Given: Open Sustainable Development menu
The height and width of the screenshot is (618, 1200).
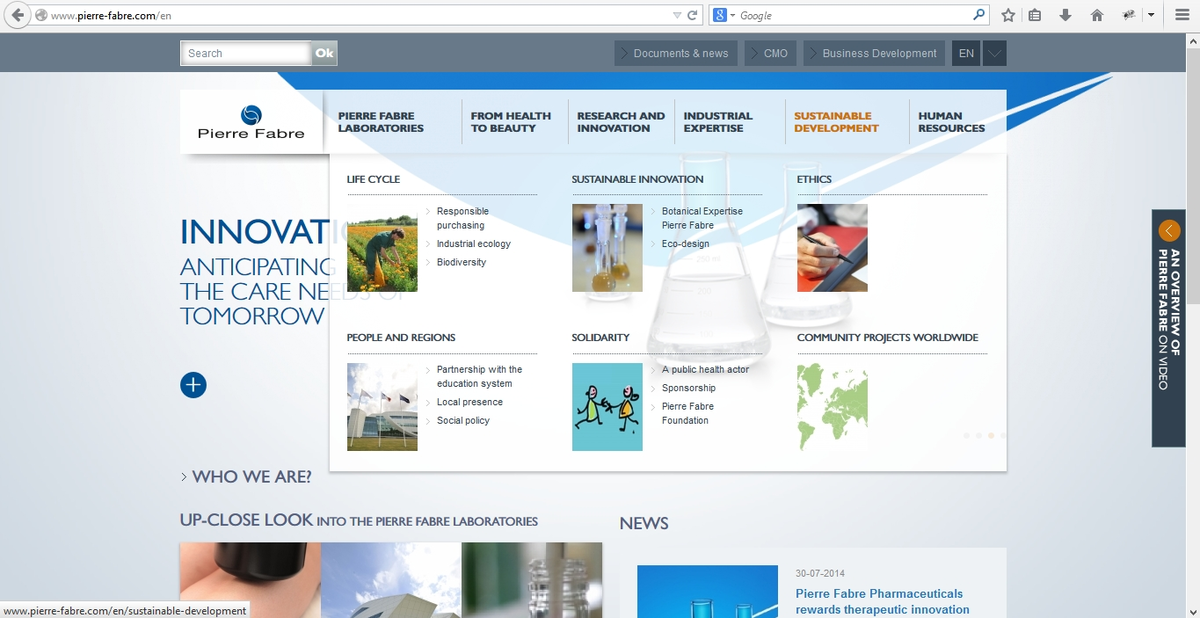Looking at the screenshot, I should point(836,122).
